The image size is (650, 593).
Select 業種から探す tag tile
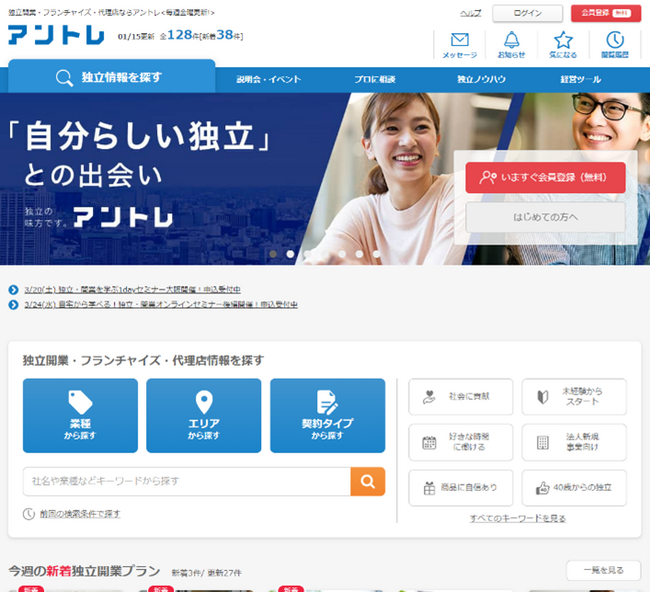click(x=80, y=415)
